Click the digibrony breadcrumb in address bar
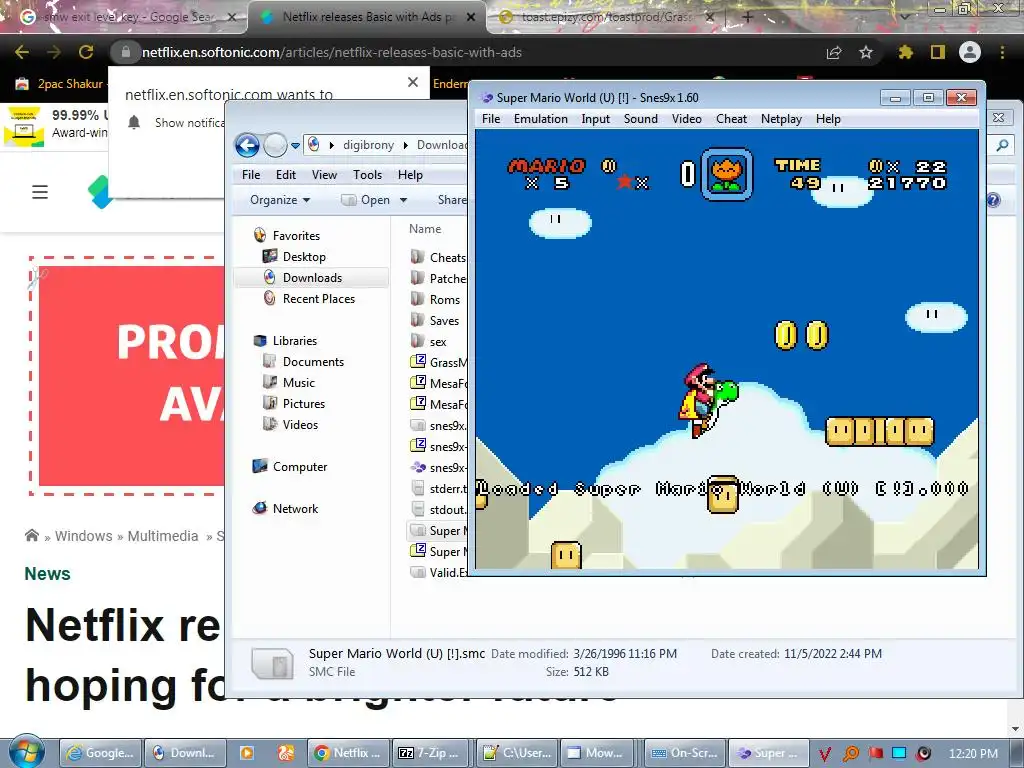This screenshot has height=768, width=1024. (368, 145)
